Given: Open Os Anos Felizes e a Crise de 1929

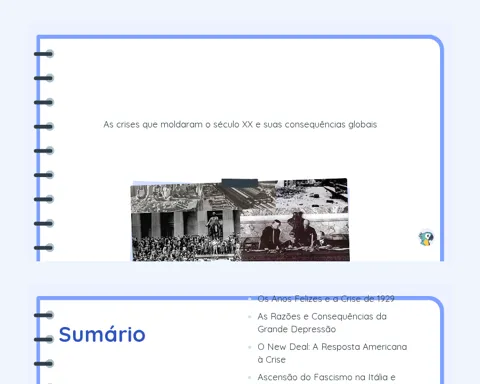Looking at the screenshot, I should pyautogui.click(x=326, y=299).
